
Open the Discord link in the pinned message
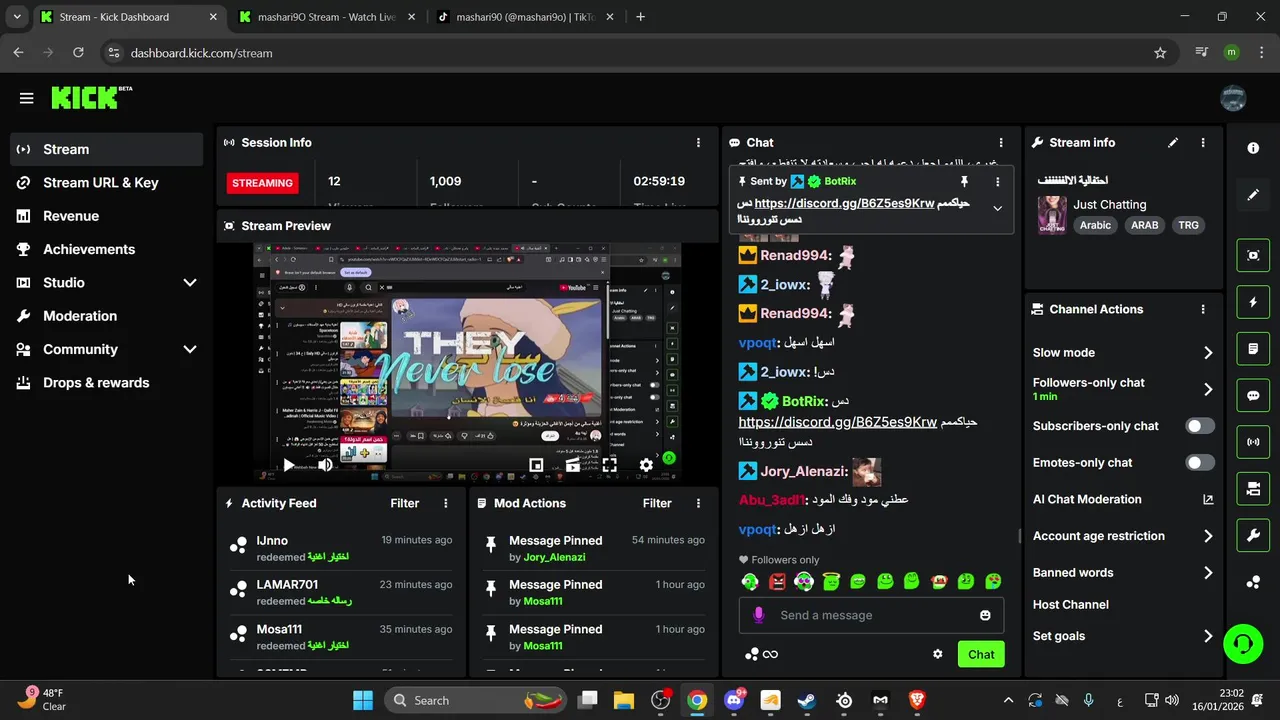[x=844, y=203]
